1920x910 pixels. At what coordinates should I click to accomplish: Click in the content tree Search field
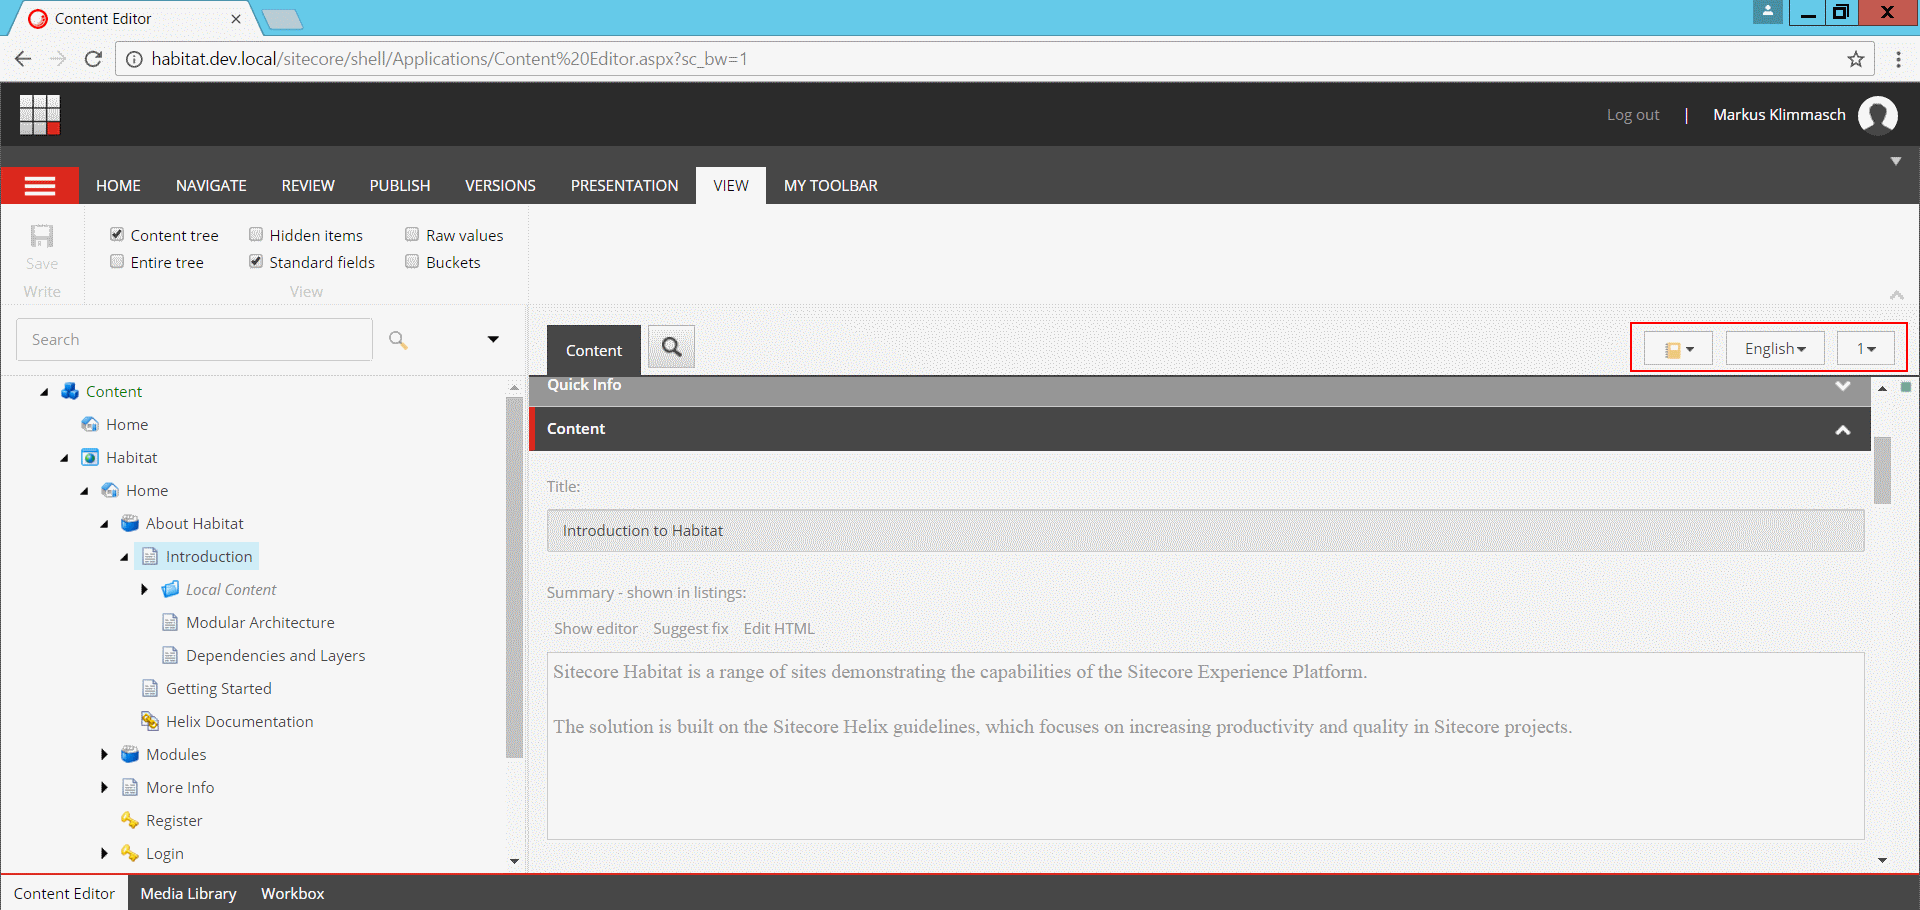pos(194,340)
